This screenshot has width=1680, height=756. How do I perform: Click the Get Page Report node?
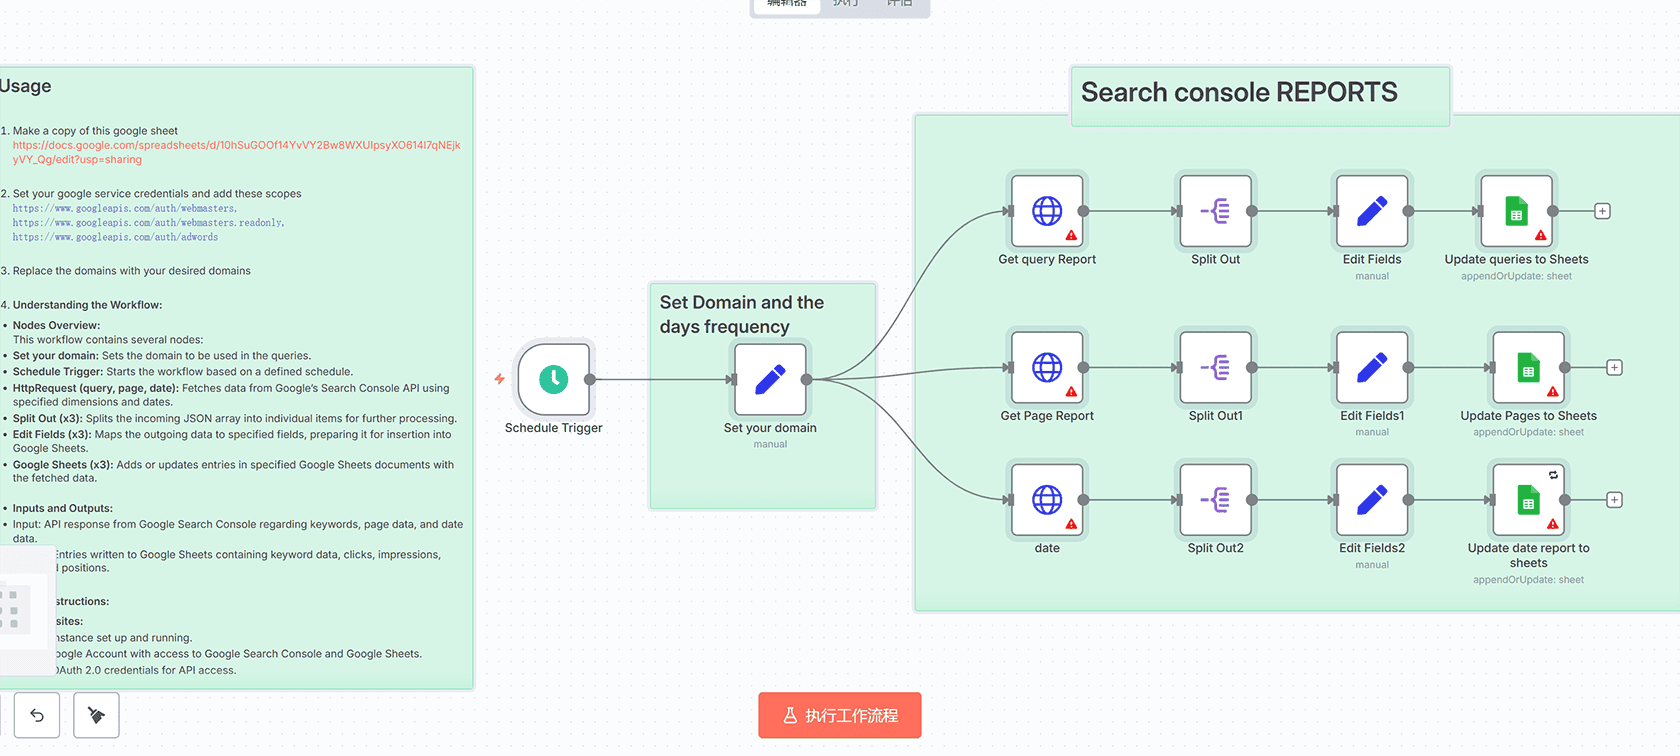click(x=1047, y=368)
